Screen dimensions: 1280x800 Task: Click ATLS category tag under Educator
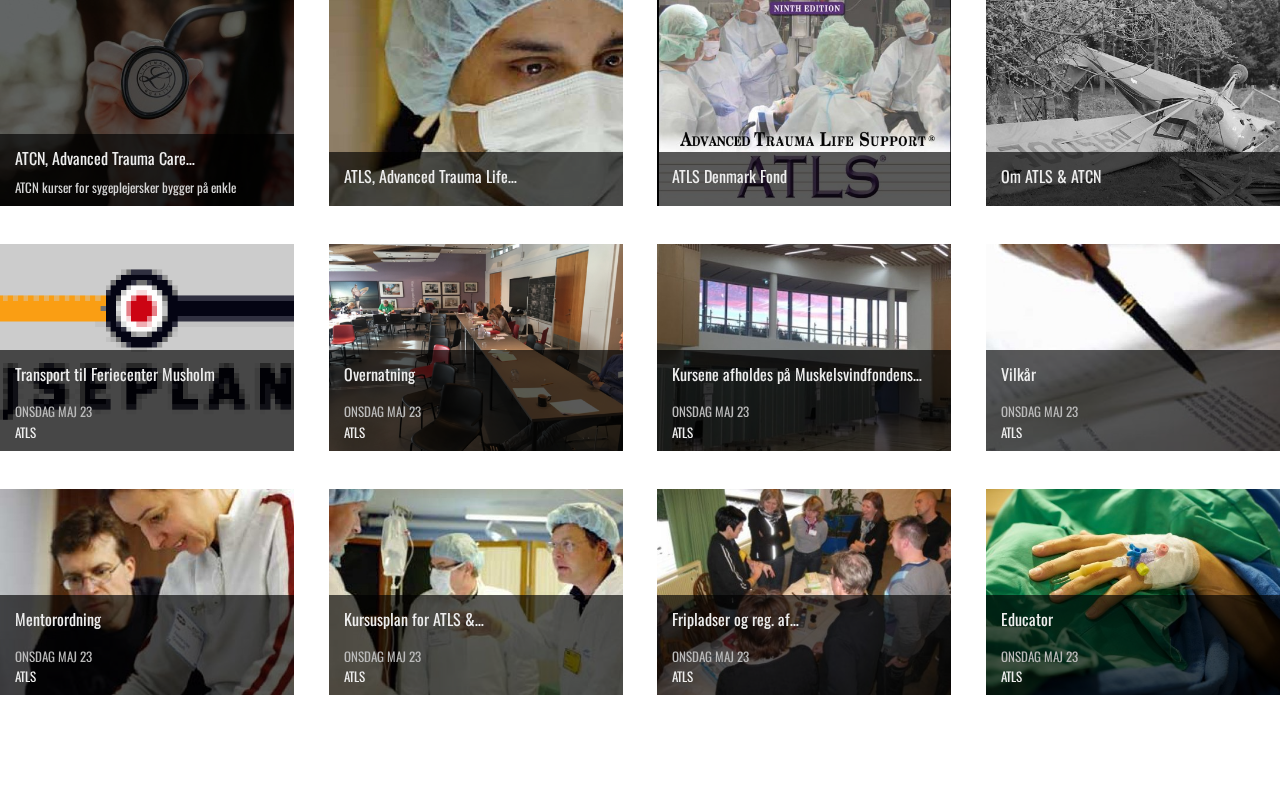tap(1011, 676)
